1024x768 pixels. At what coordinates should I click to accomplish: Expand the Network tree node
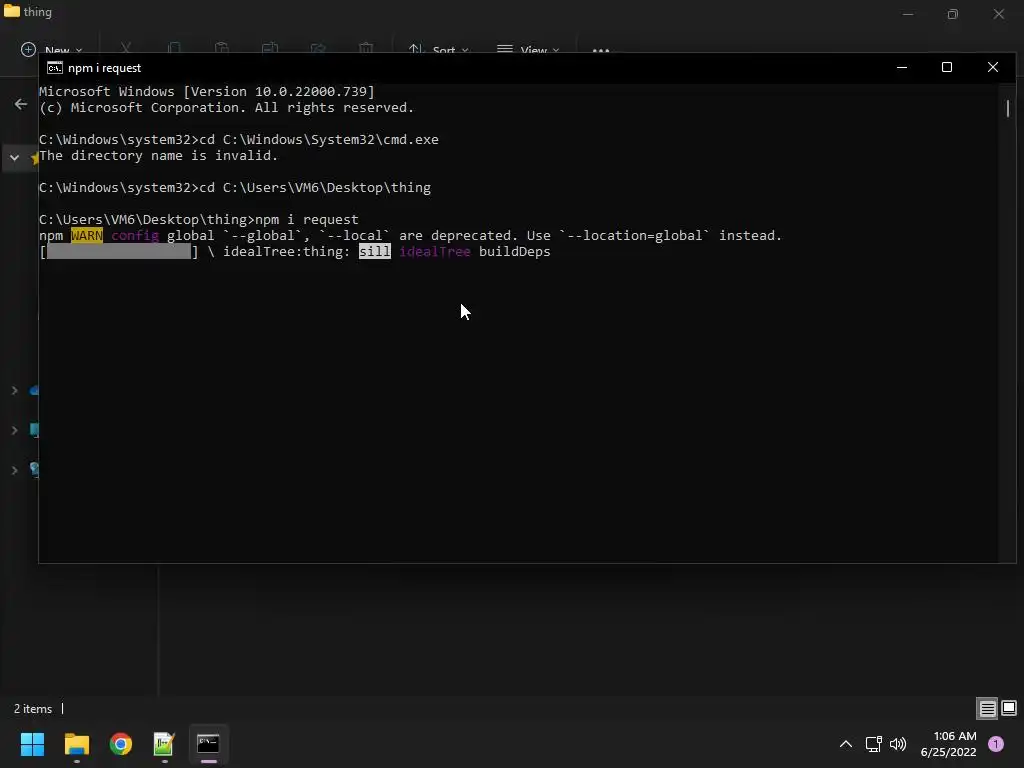click(14, 470)
